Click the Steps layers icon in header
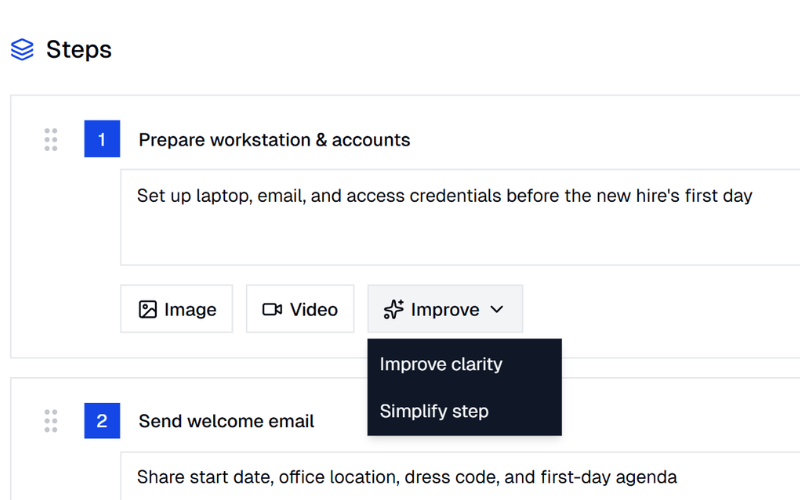This screenshot has height=500, width=800. point(22,49)
